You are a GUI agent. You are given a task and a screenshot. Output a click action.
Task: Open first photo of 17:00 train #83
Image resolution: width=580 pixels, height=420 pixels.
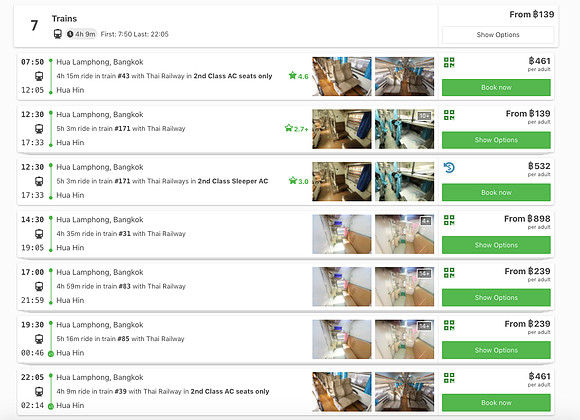(342, 286)
